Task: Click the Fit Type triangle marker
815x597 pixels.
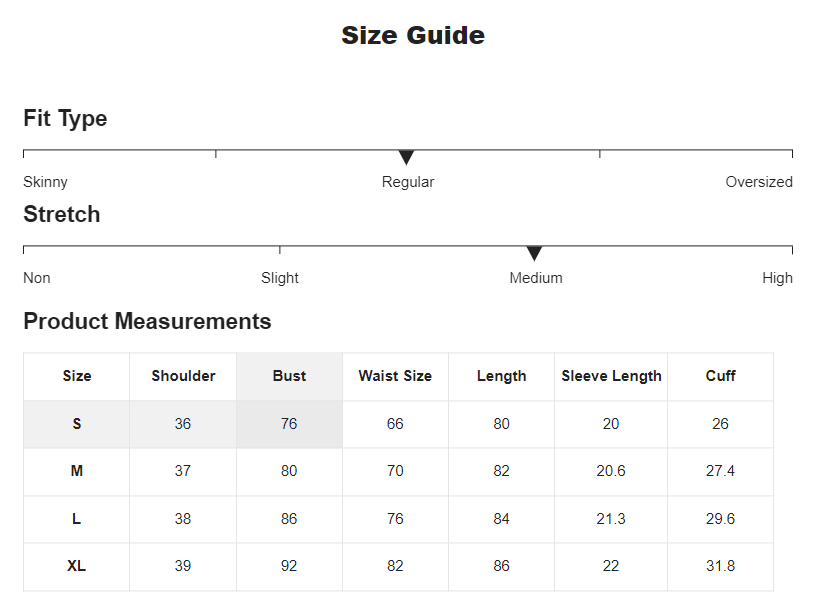Action: pyautogui.click(x=406, y=157)
